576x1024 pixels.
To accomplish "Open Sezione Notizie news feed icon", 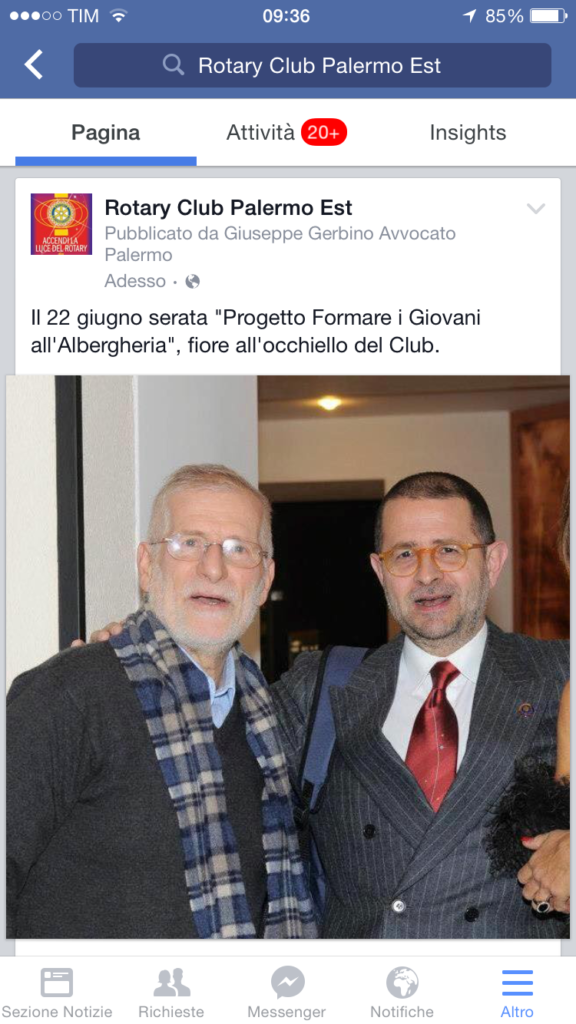I will point(57,983).
